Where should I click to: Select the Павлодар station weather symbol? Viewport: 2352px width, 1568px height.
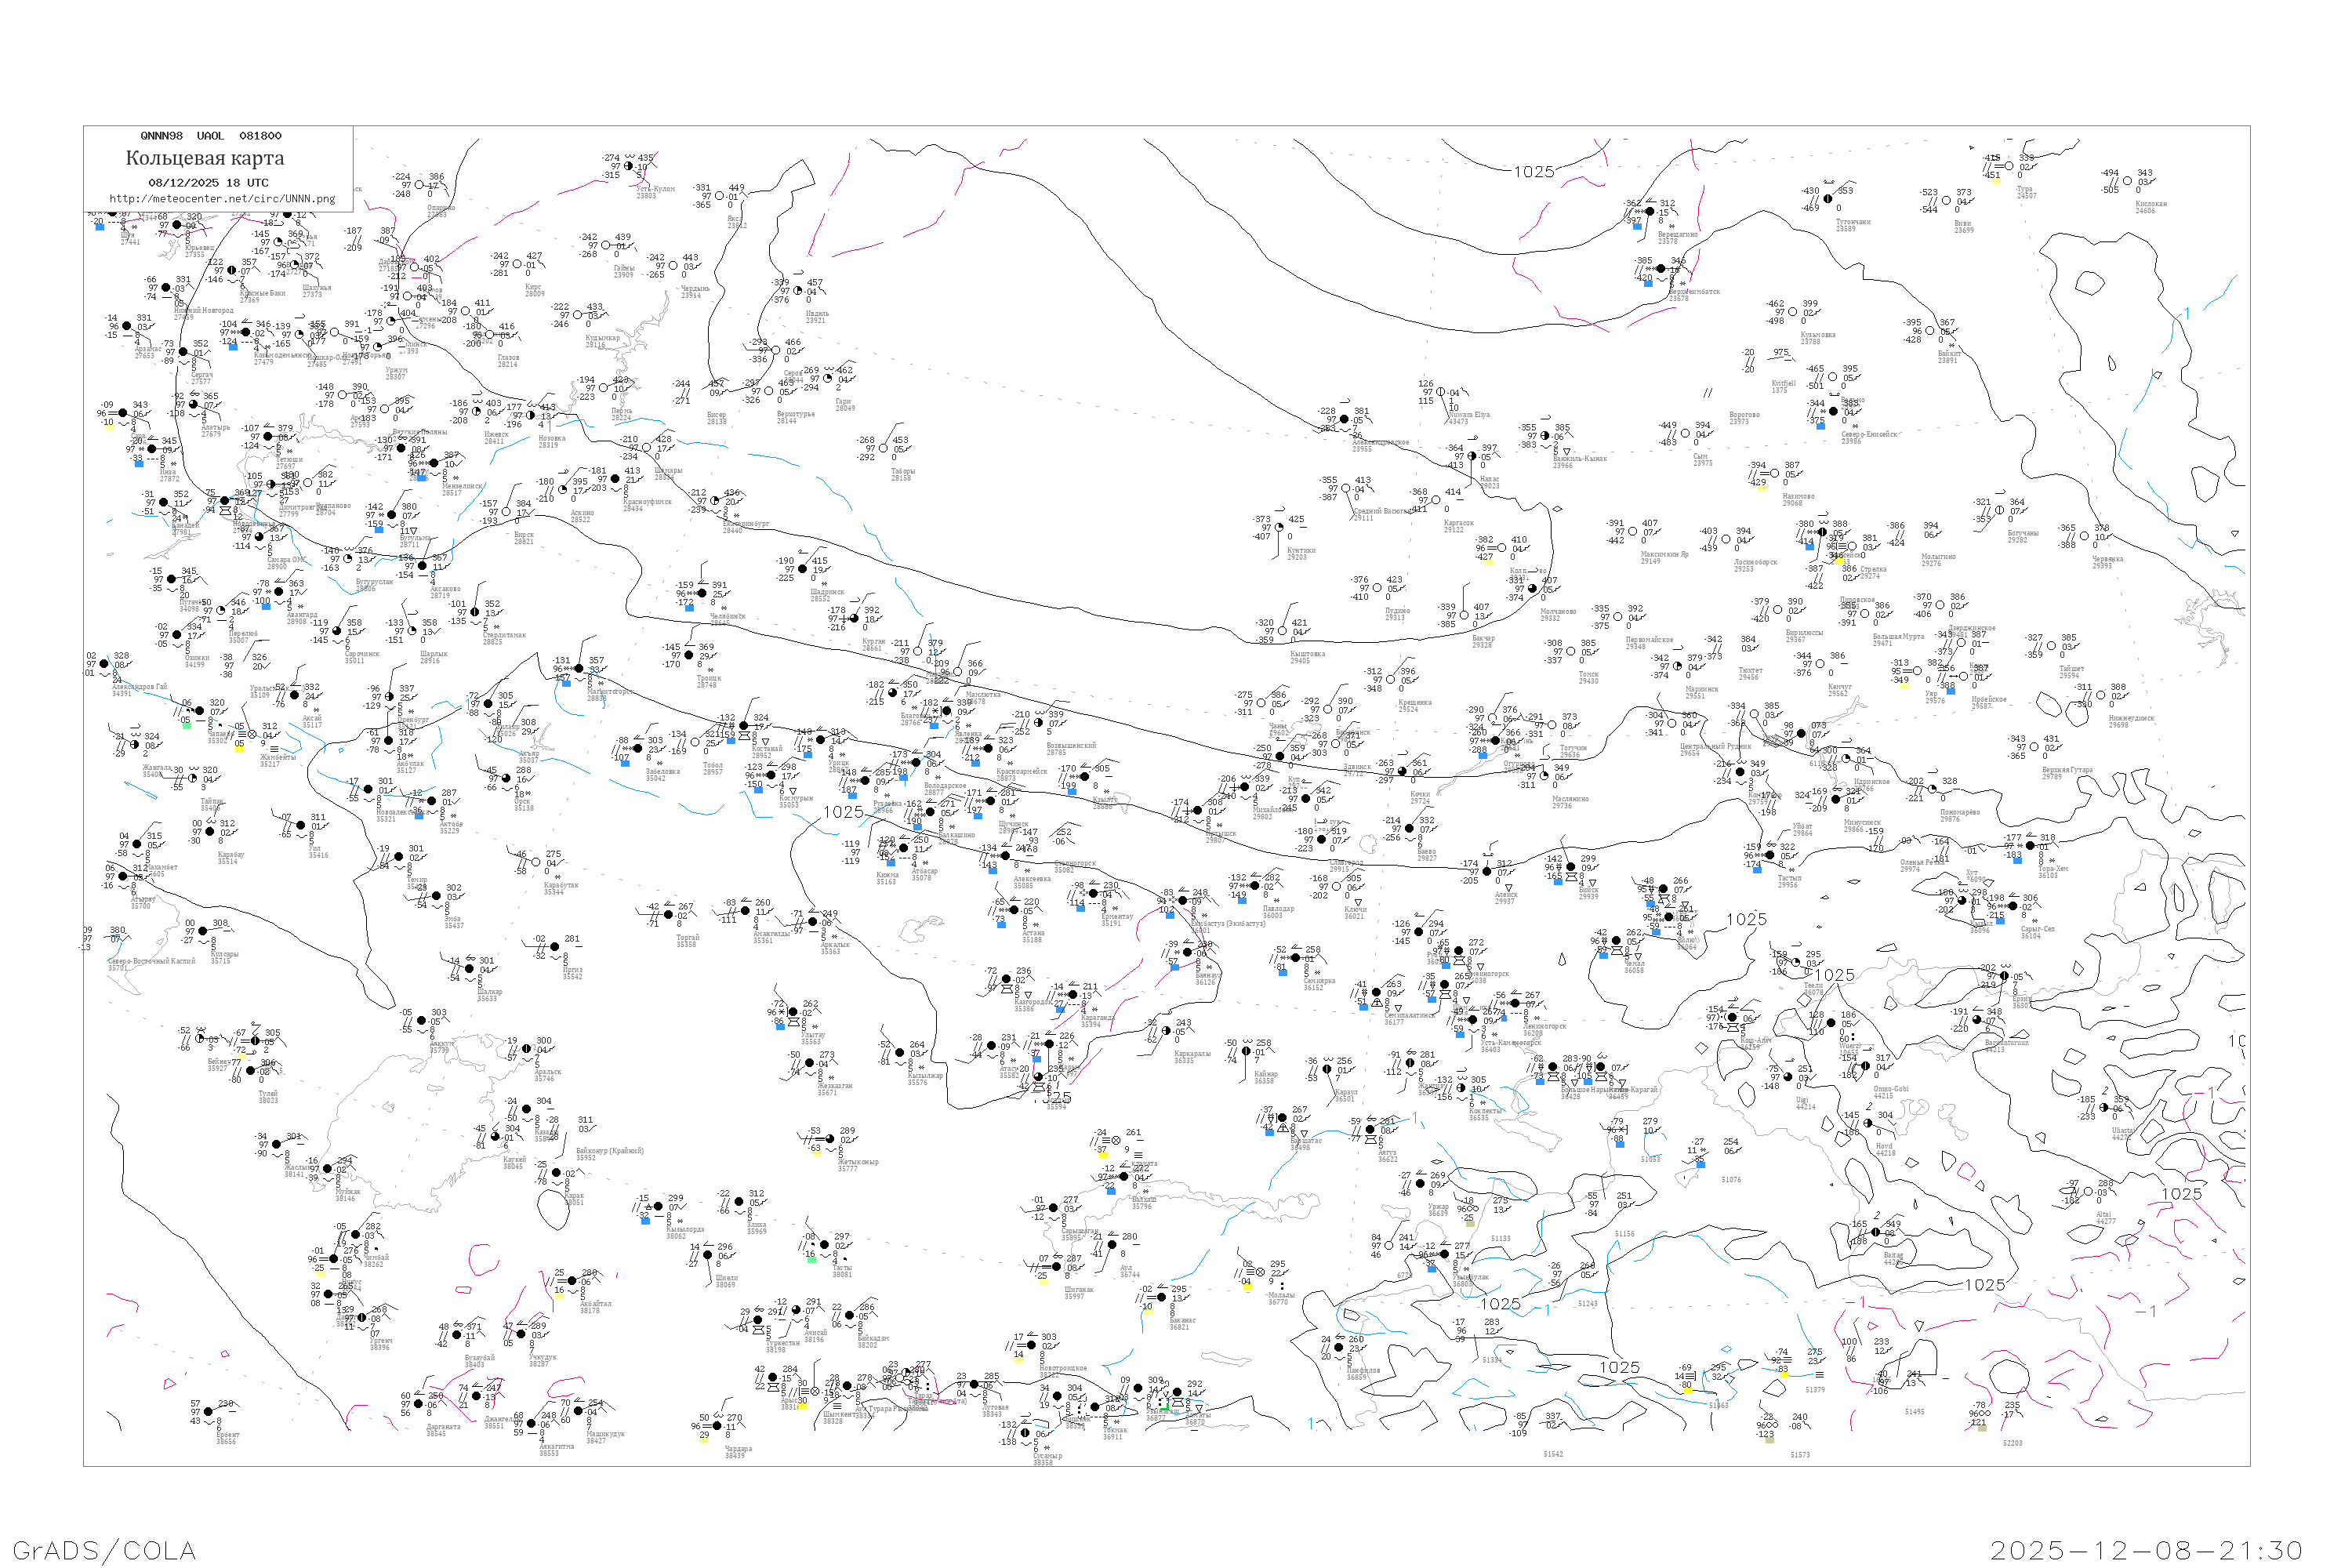1257,886
